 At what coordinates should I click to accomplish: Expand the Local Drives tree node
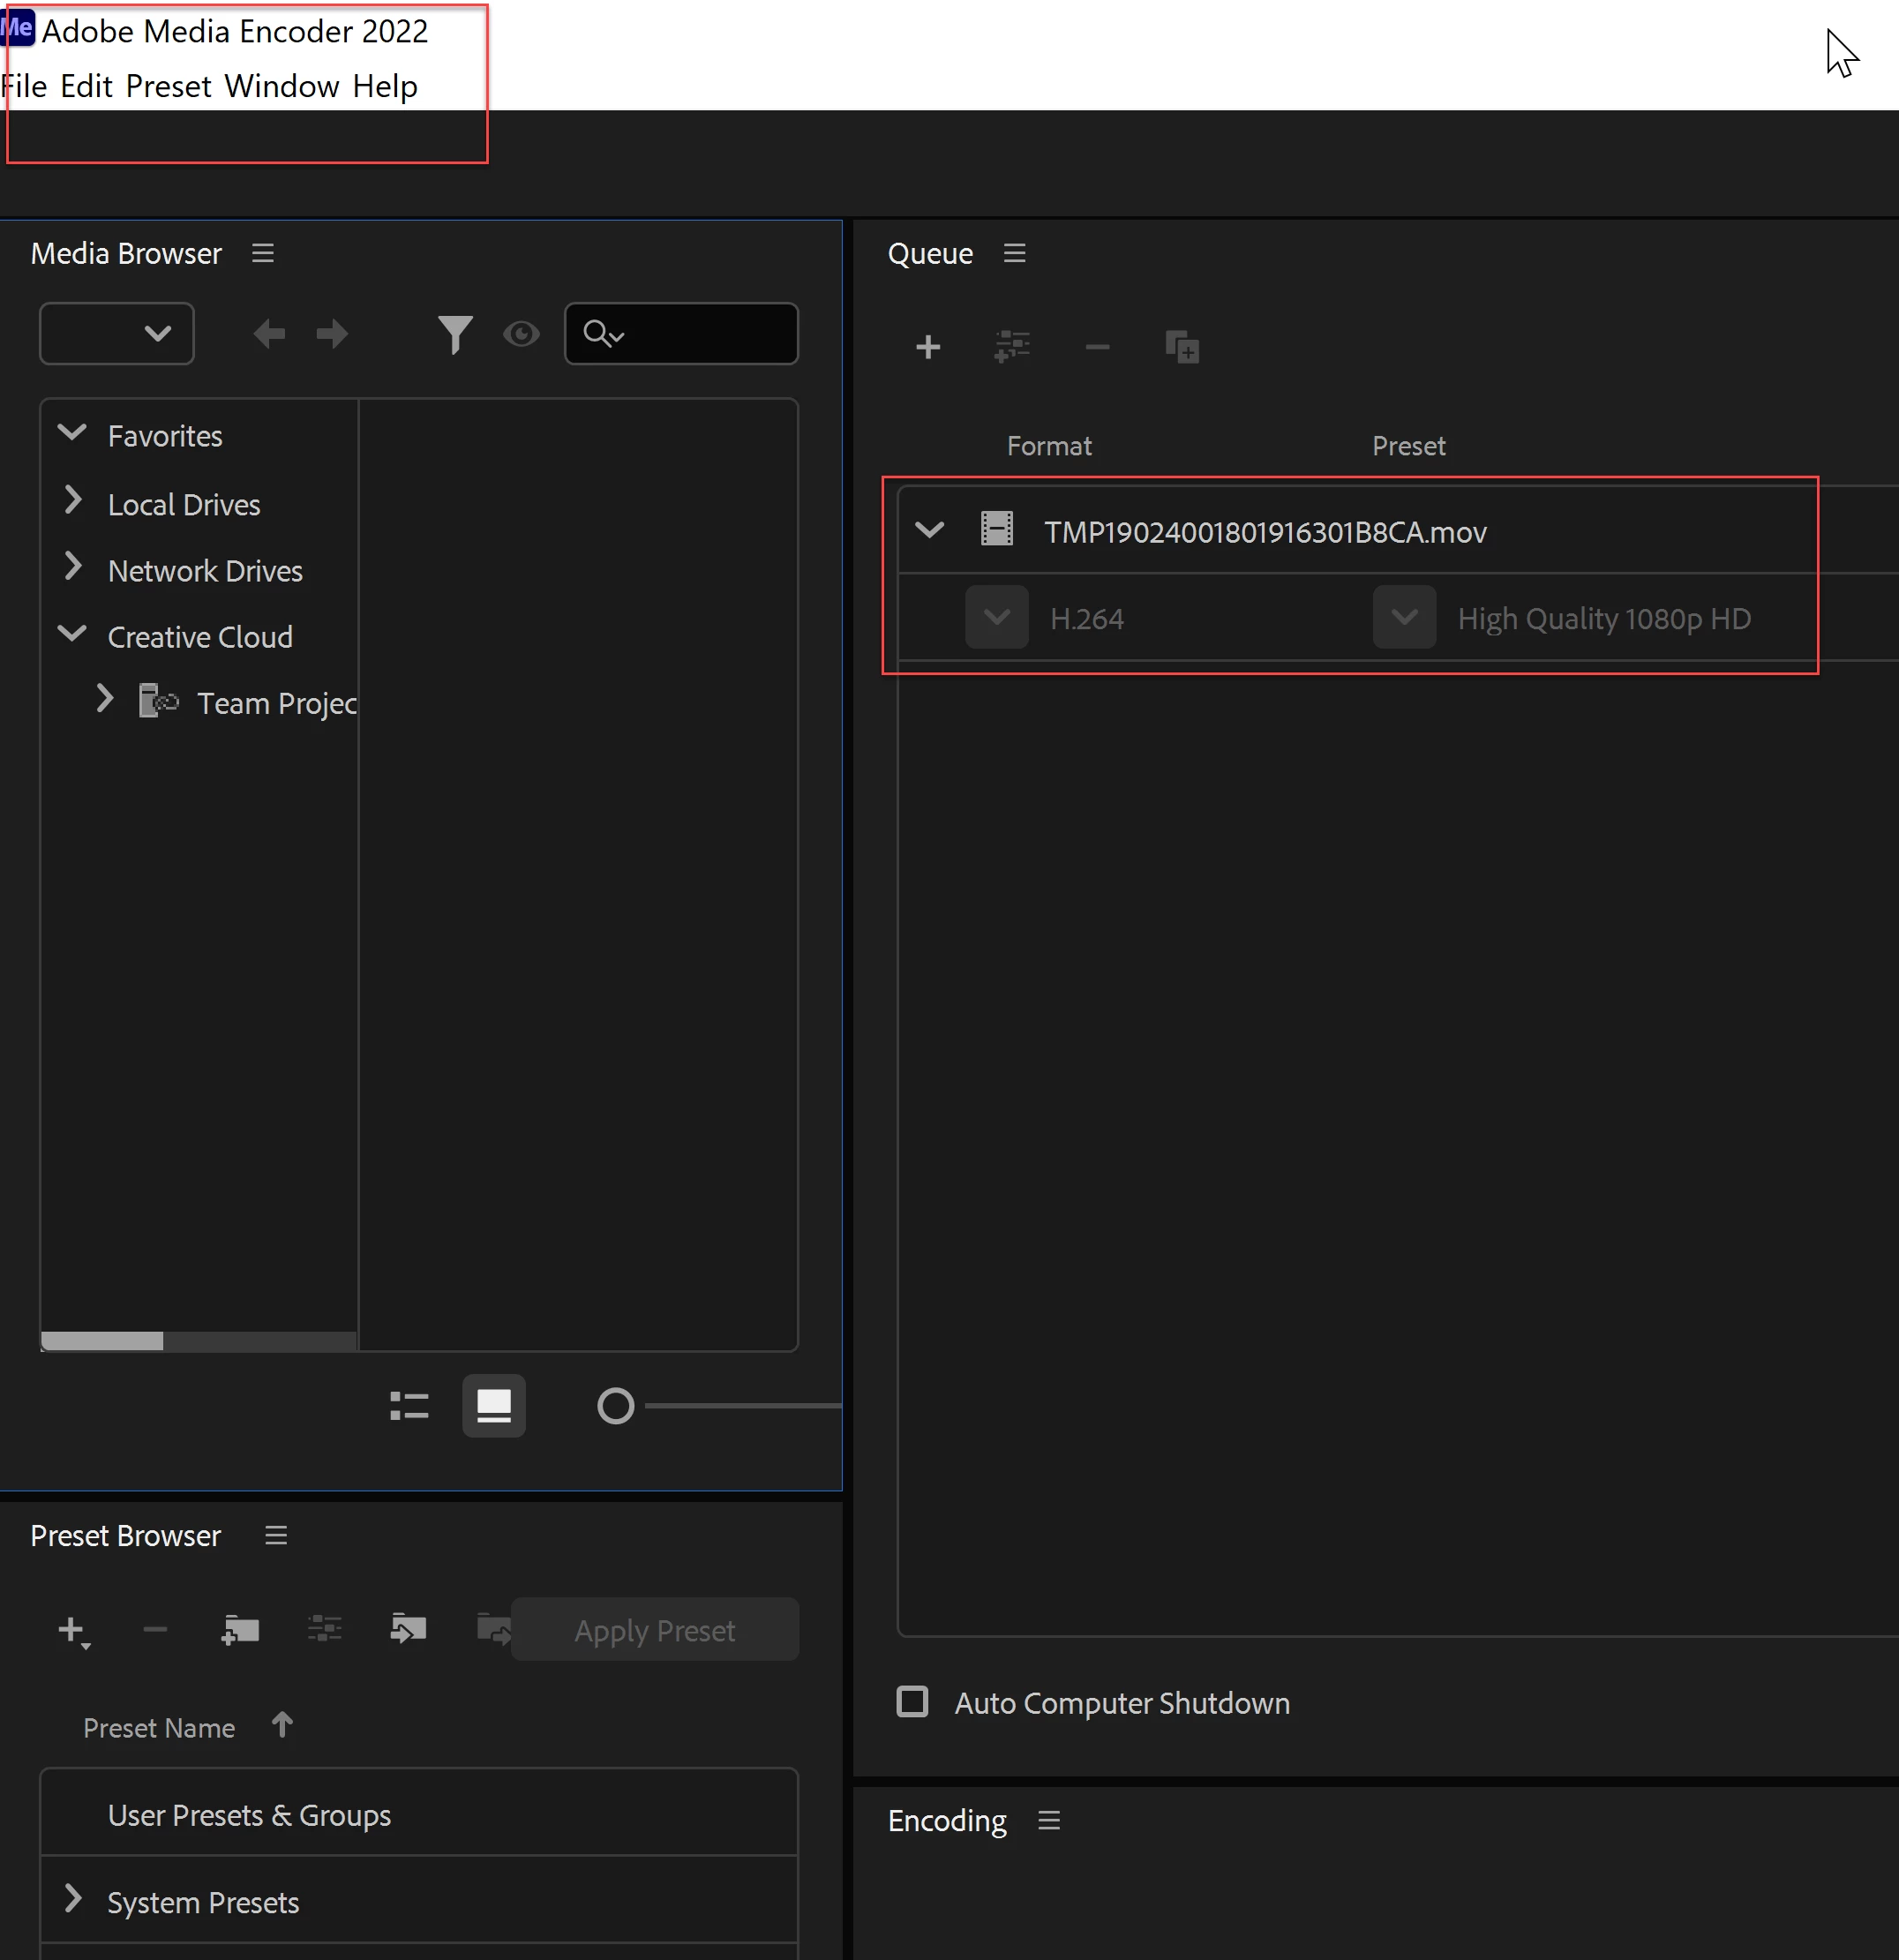(72, 500)
